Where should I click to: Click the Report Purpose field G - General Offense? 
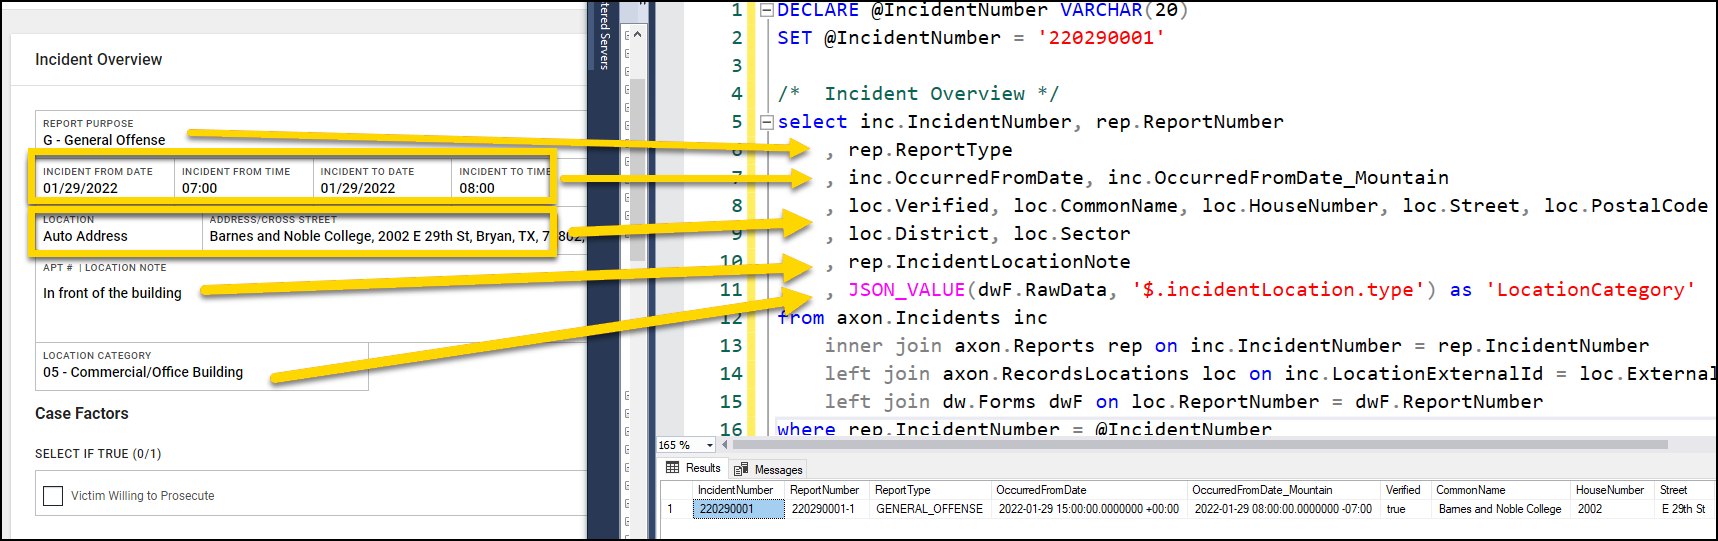coord(104,140)
